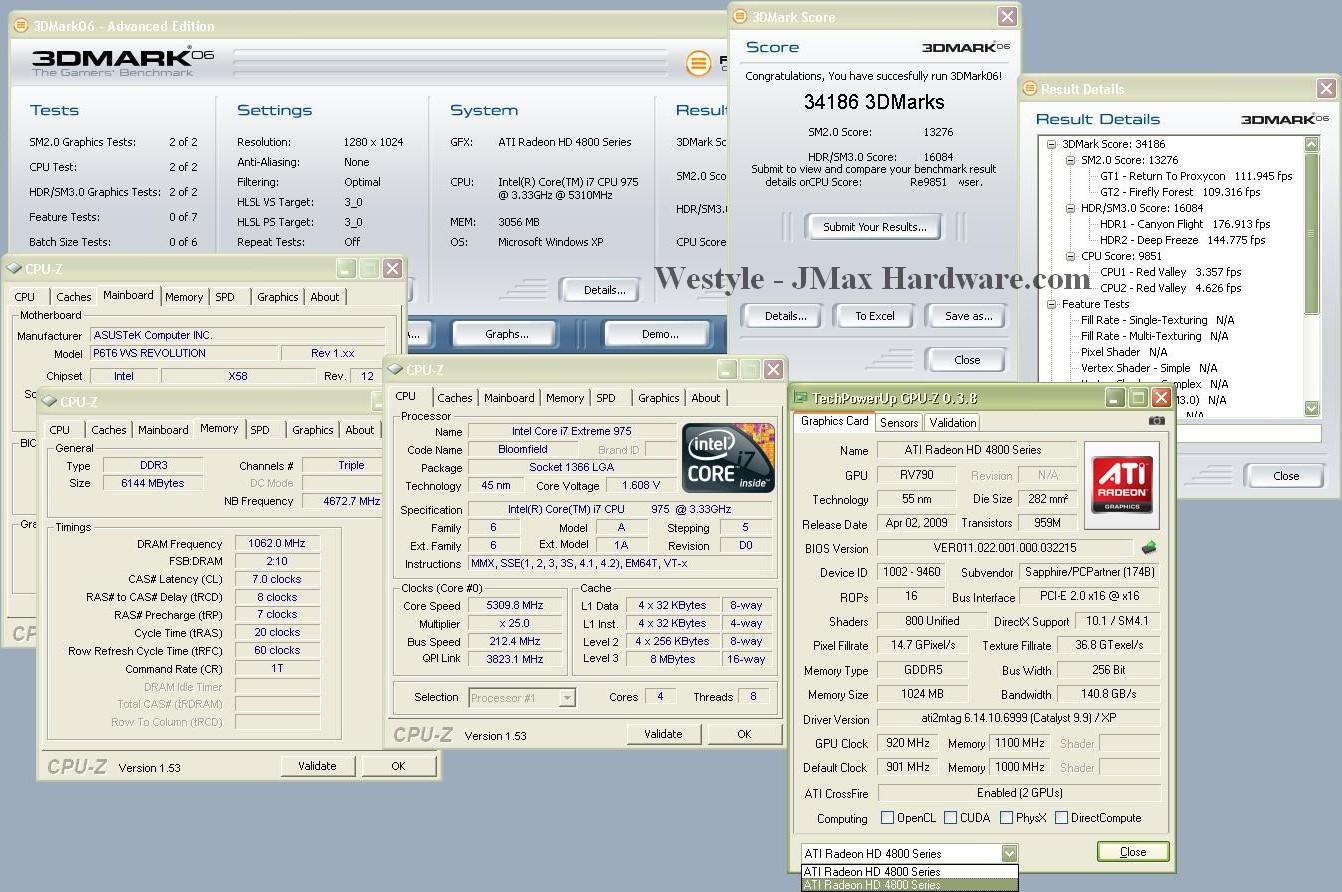This screenshot has height=892, width=1342.
Task: Minimize the GPU-Z window
Action: [1116, 398]
